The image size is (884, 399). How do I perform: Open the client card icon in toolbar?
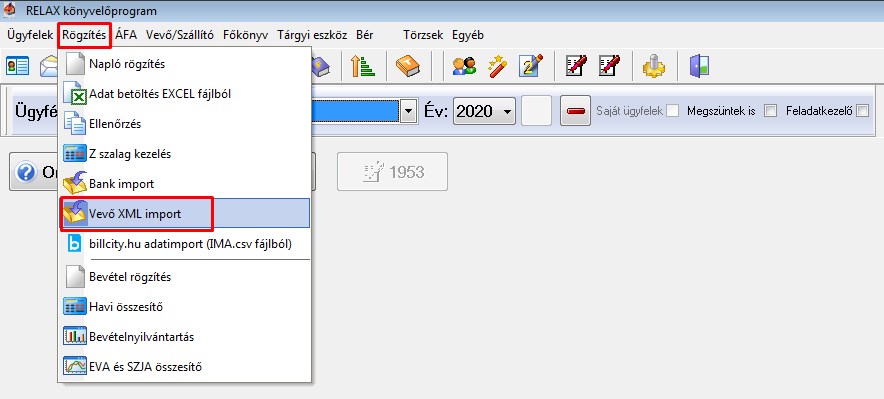pyautogui.click(x=17, y=66)
